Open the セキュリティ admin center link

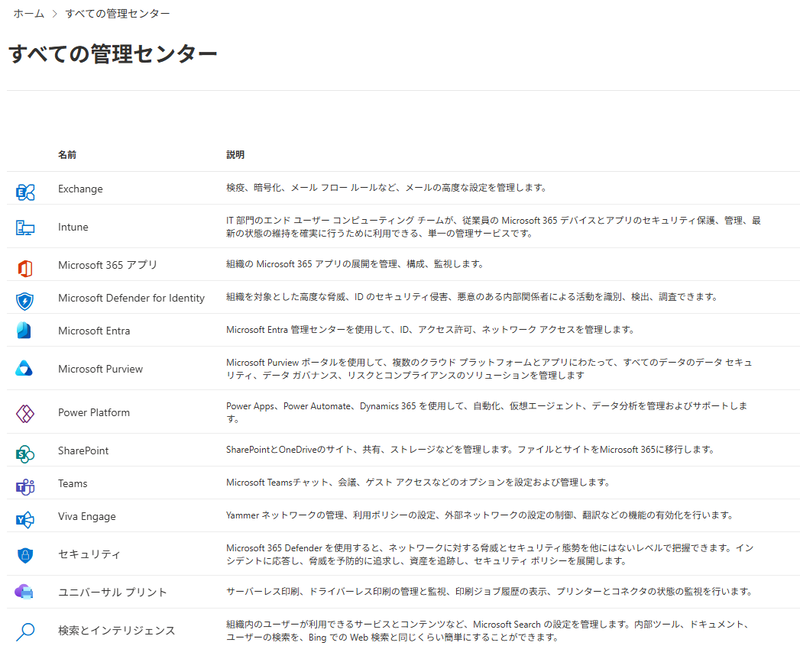pyautogui.click(x=89, y=554)
